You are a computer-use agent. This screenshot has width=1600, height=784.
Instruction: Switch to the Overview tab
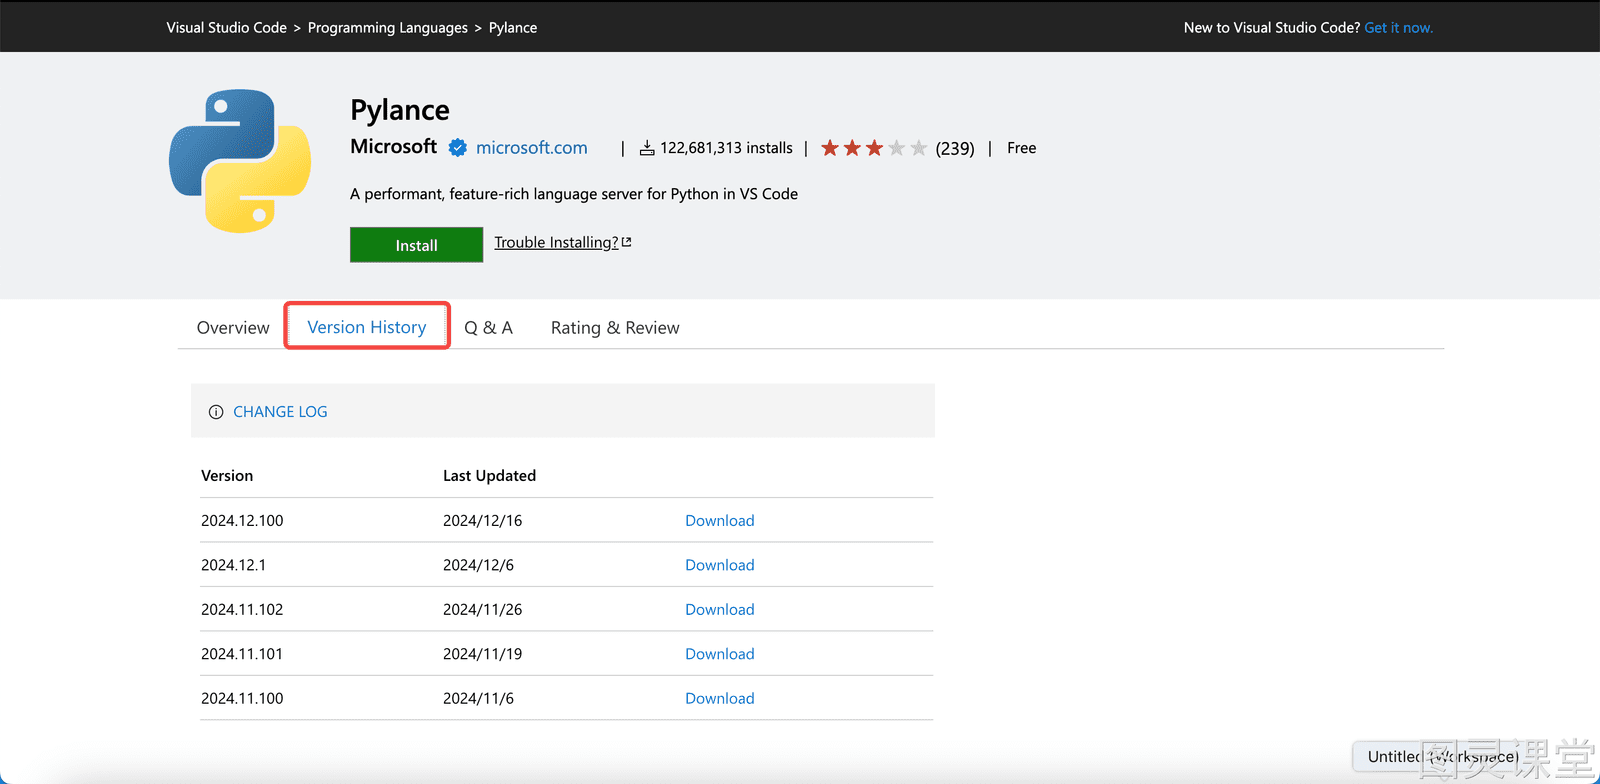[x=233, y=328]
